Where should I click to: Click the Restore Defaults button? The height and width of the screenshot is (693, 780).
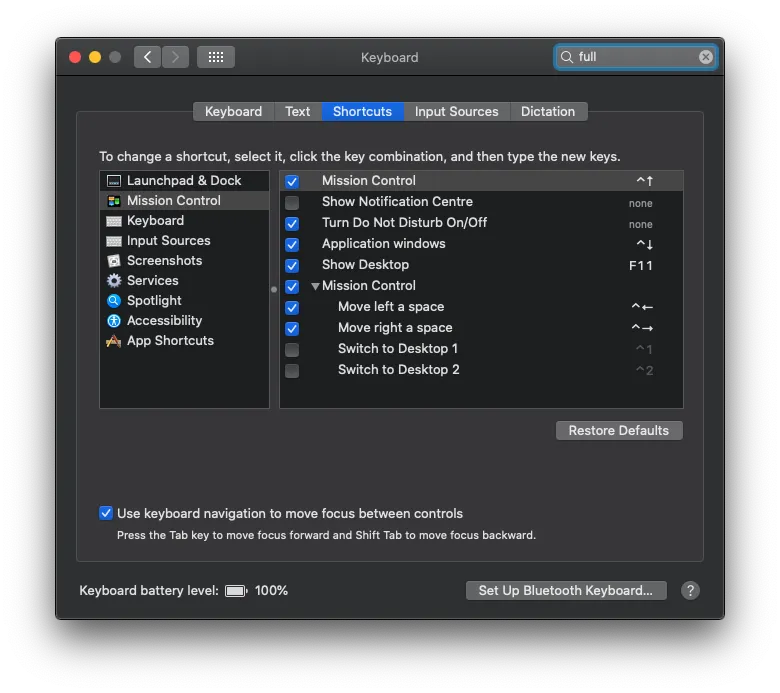(x=618, y=431)
